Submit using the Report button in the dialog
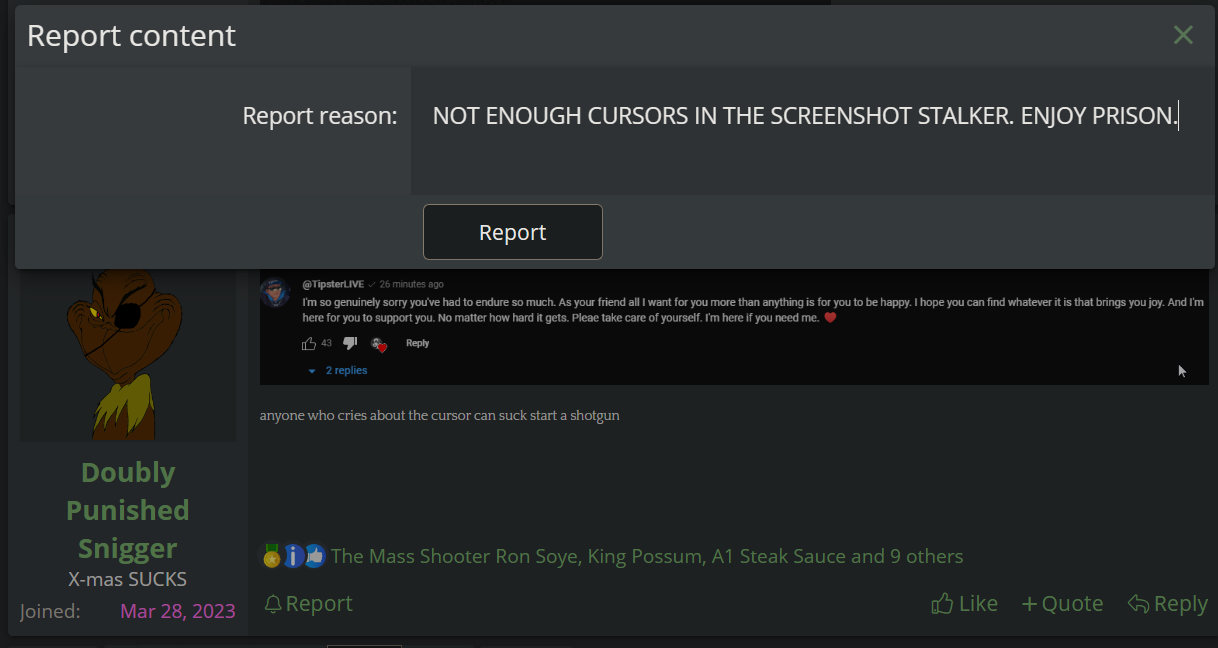 coord(512,232)
